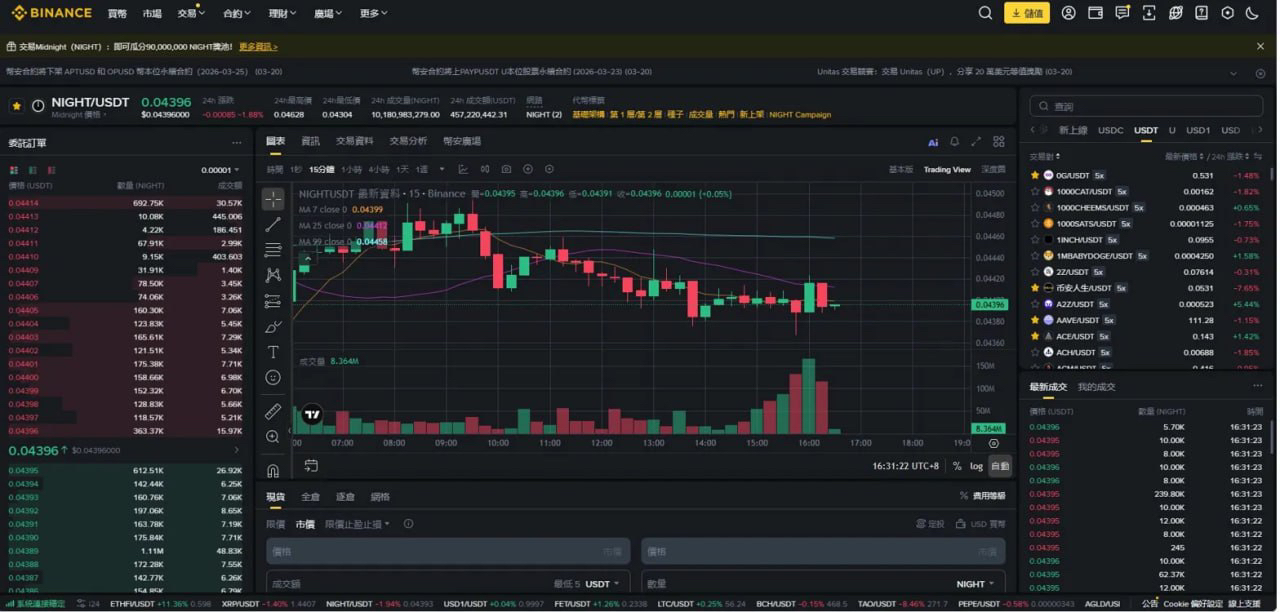Toggle percent scale on chart
The height and width of the screenshot is (612, 1280).
coord(957,466)
